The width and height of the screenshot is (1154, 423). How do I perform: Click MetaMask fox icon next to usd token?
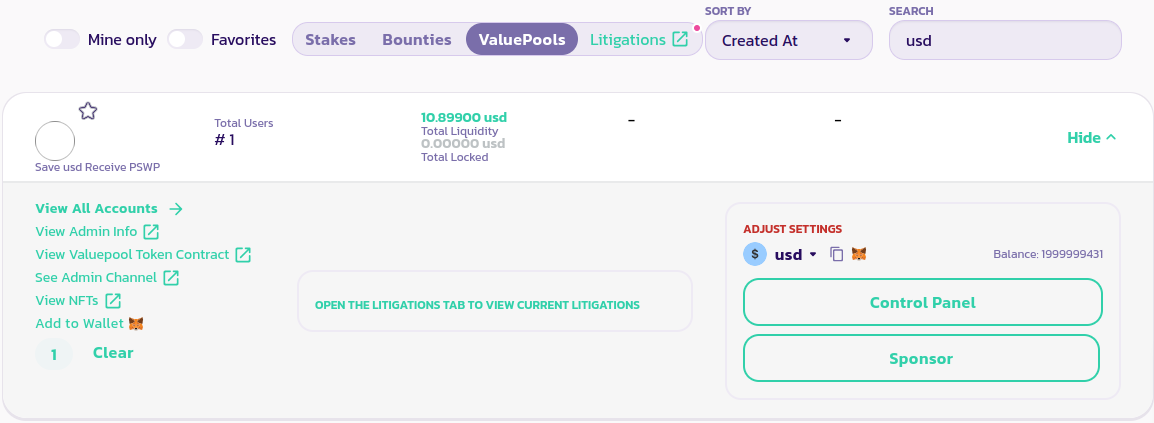click(x=859, y=254)
